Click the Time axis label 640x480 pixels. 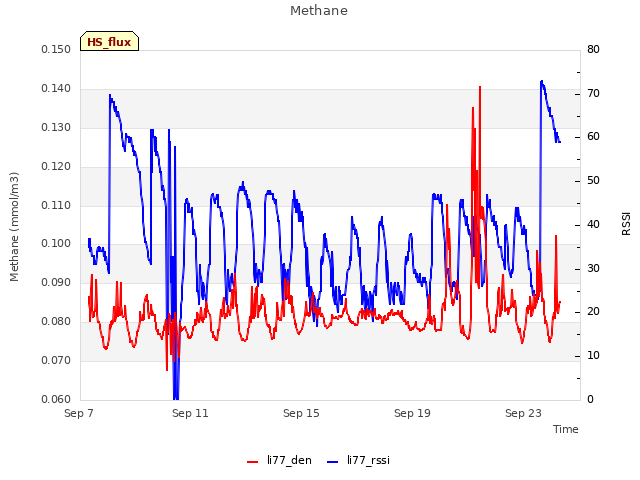566,429
